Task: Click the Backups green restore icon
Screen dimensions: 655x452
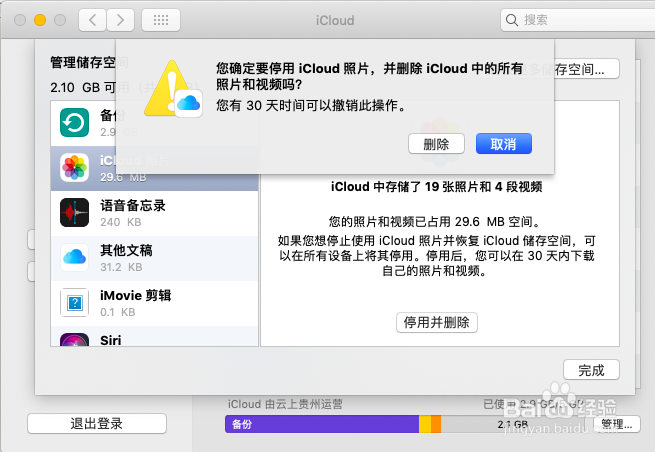Action: click(x=74, y=122)
